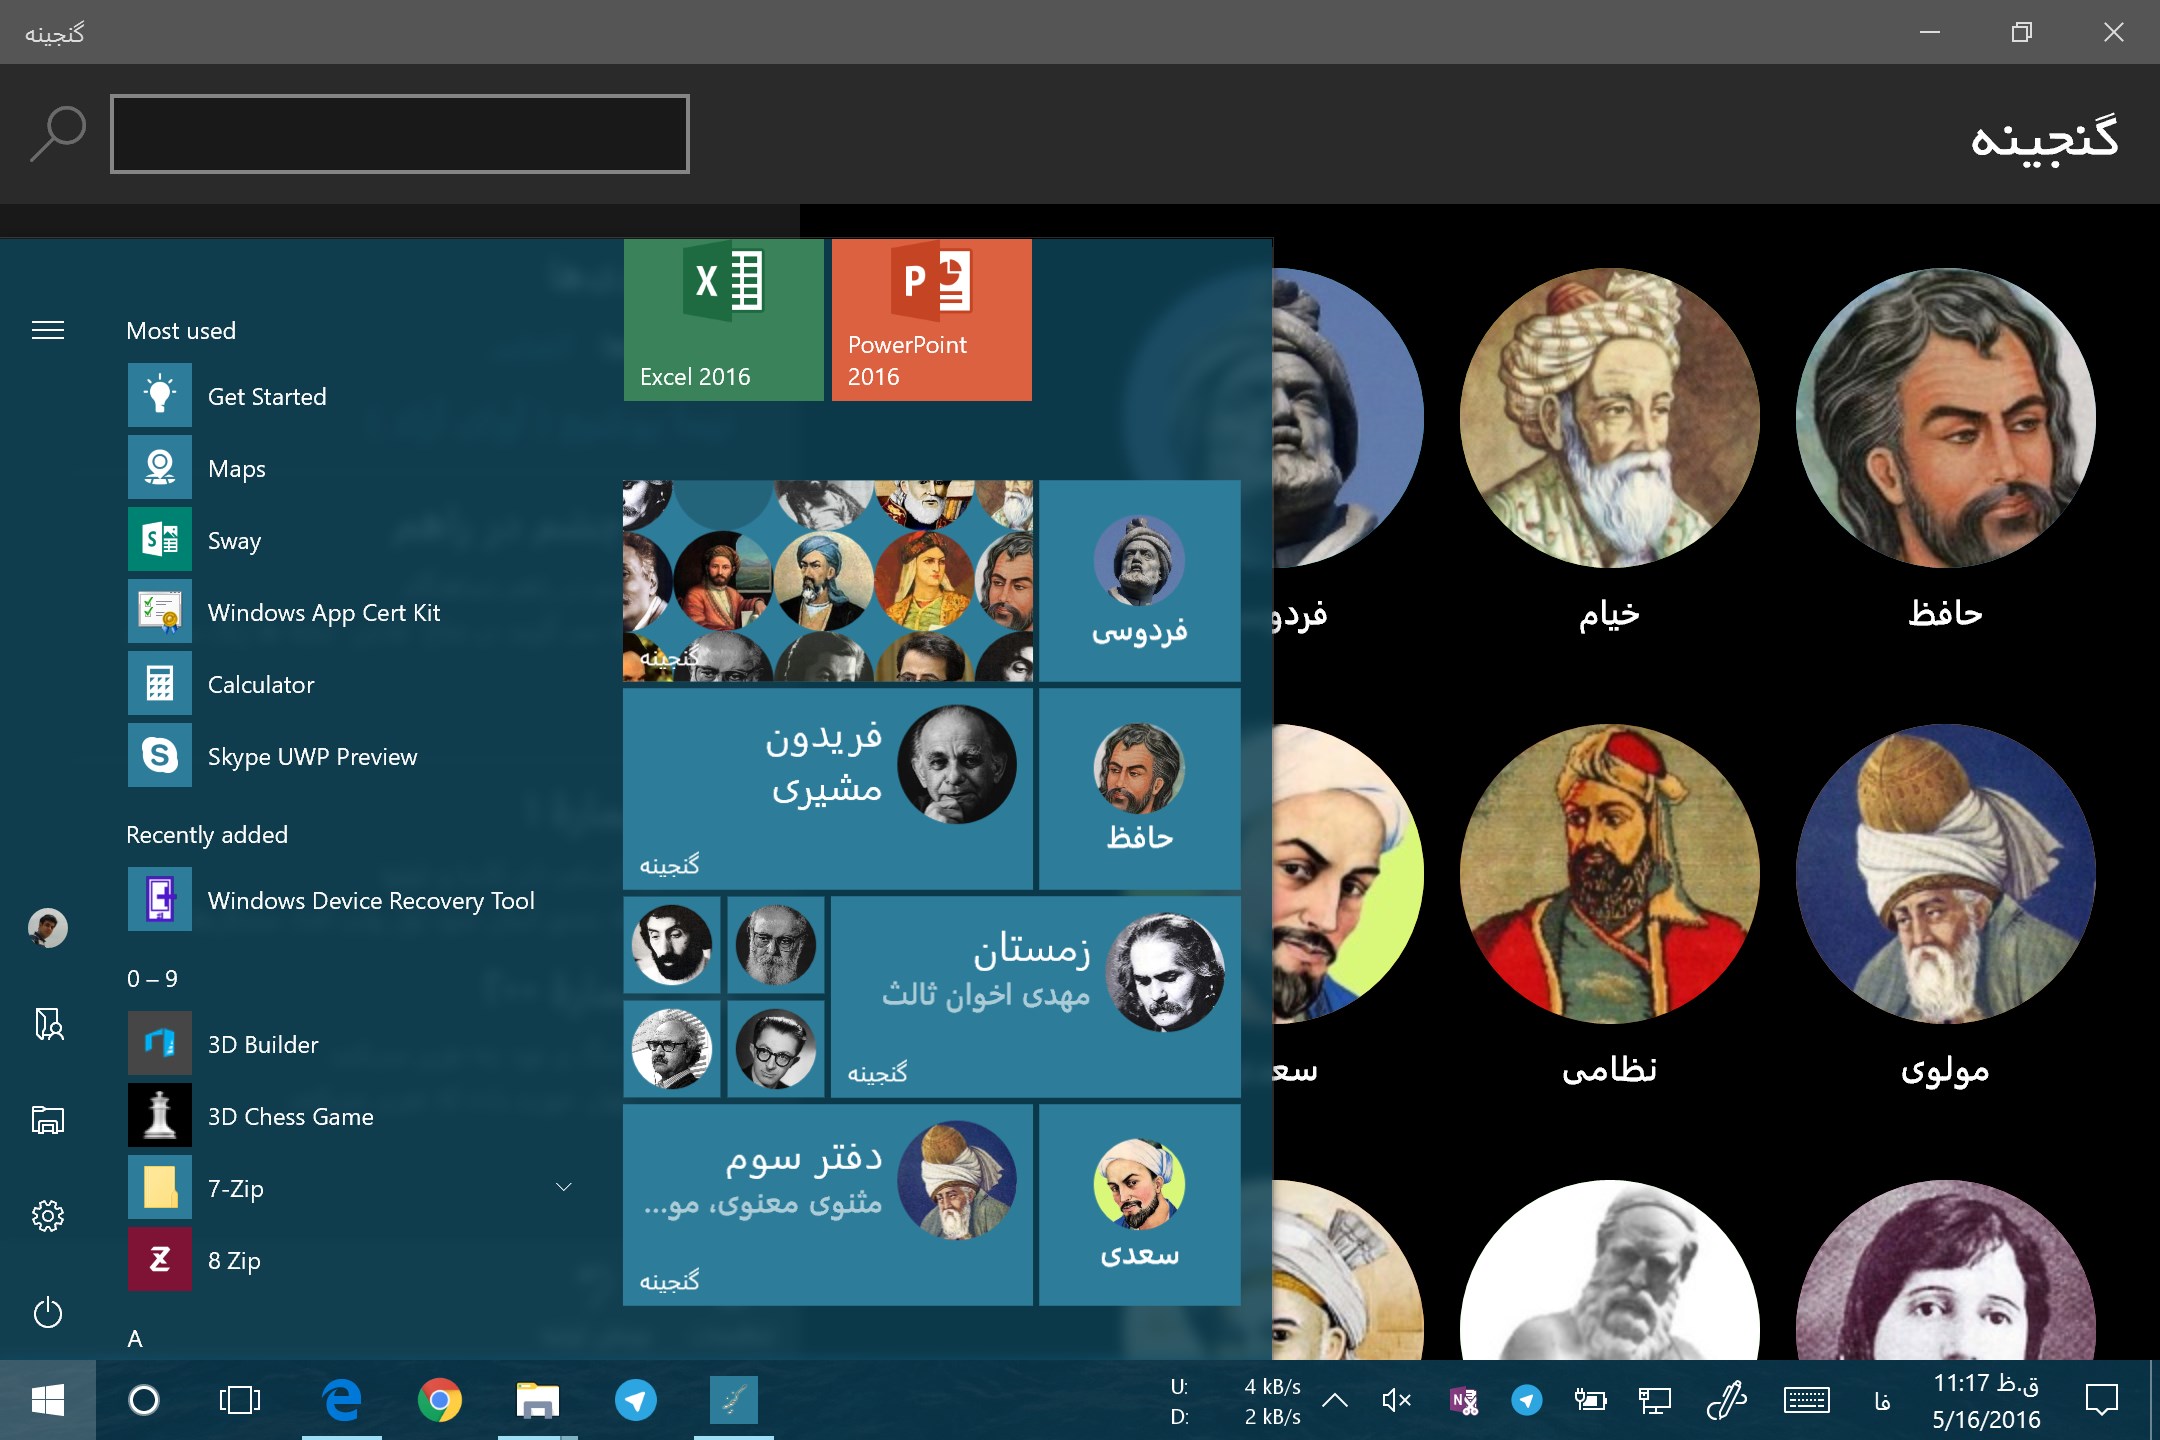Click the Ganjoor search text box
The width and height of the screenshot is (2160, 1440).
pyautogui.click(x=400, y=134)
